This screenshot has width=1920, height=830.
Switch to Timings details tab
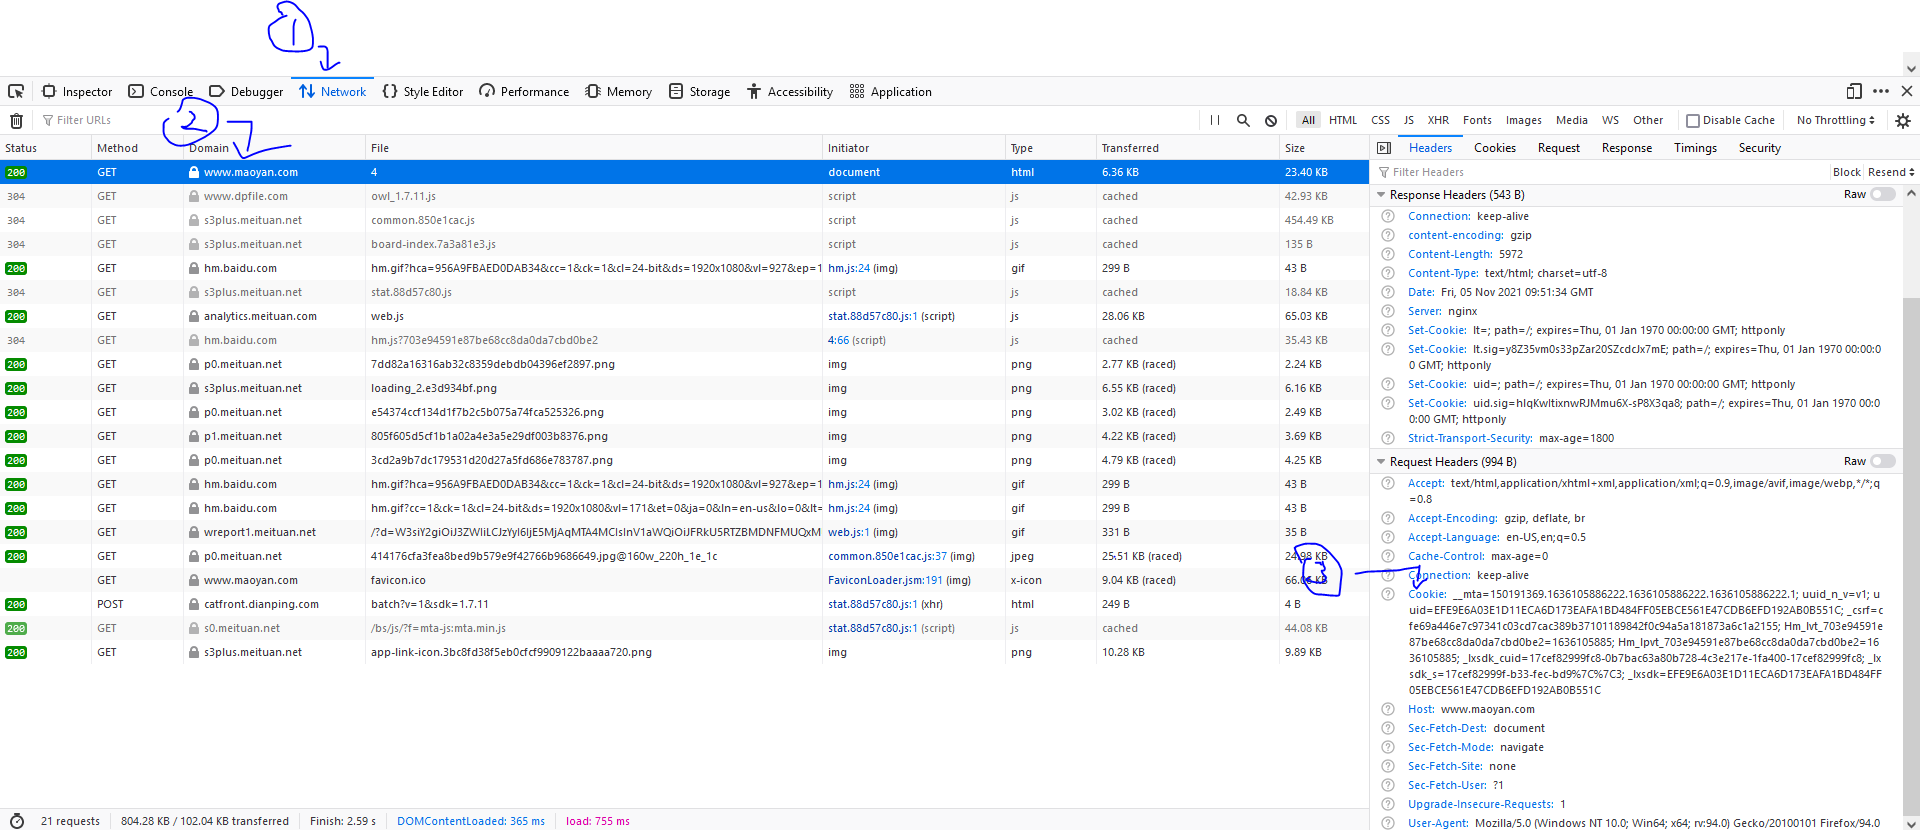coord(1695,148)
